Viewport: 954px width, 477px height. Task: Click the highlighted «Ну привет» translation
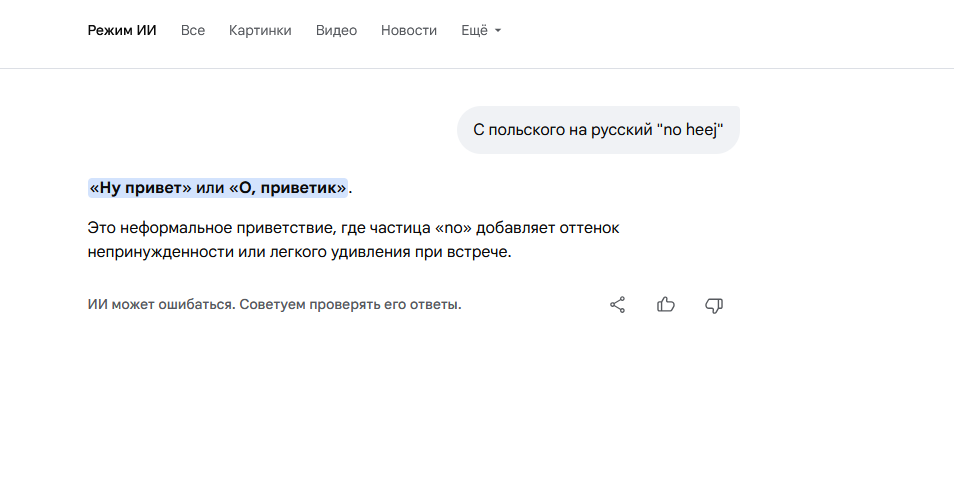pyautogui.click(x=141, y=187)
